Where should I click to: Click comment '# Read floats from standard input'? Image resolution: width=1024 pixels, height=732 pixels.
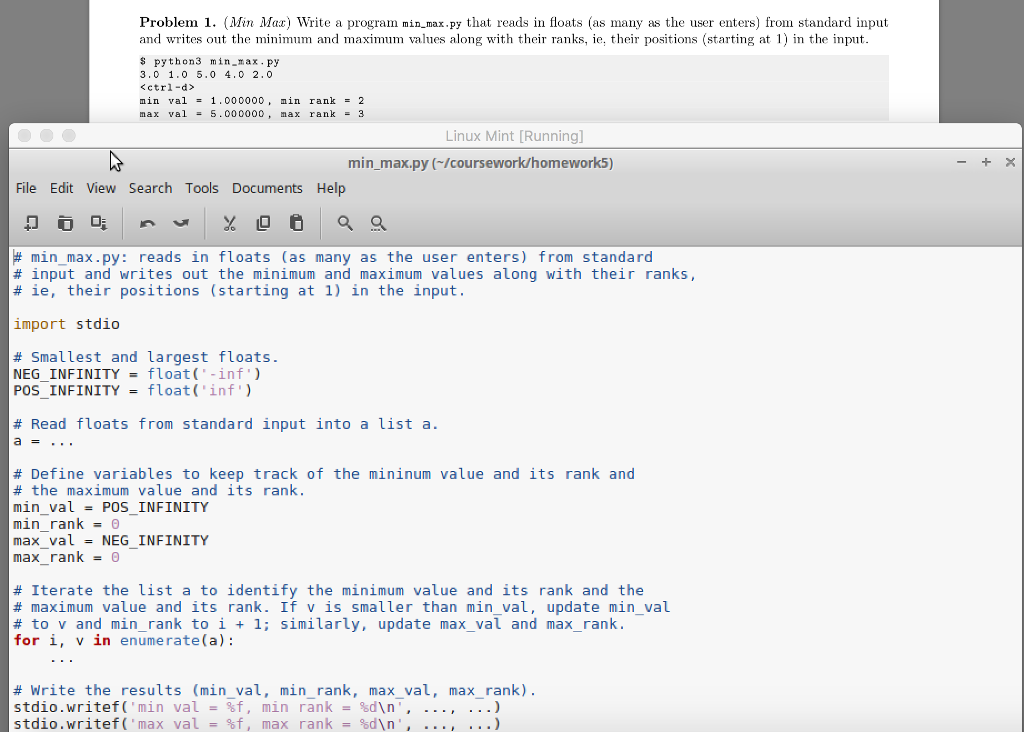point(226,424)
